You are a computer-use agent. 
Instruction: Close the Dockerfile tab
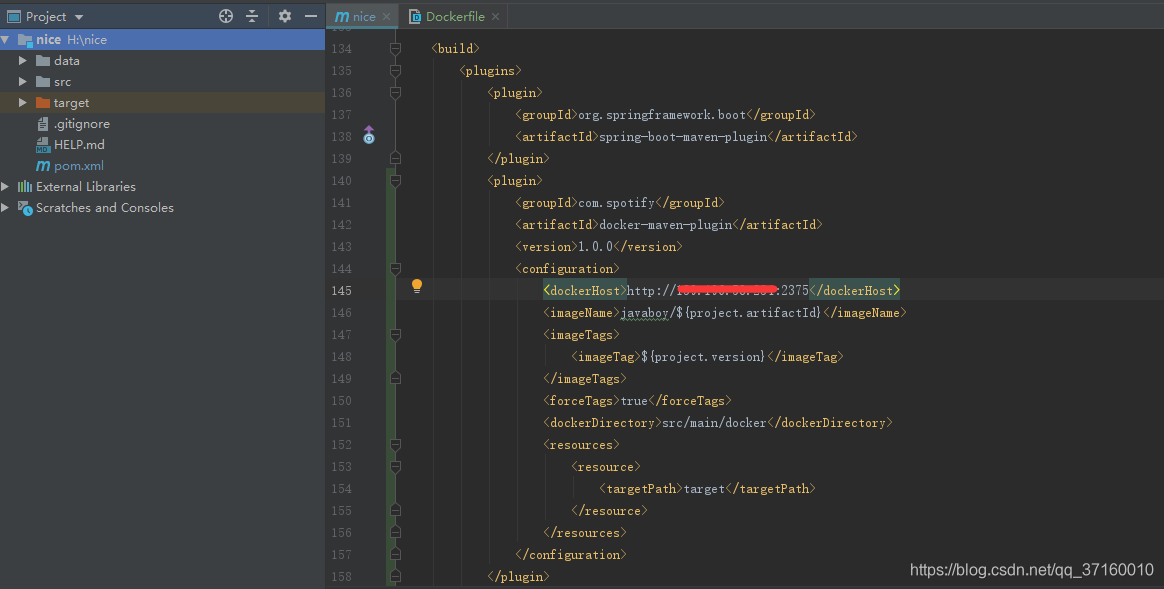pyautogui.click(x=495, y=16)
